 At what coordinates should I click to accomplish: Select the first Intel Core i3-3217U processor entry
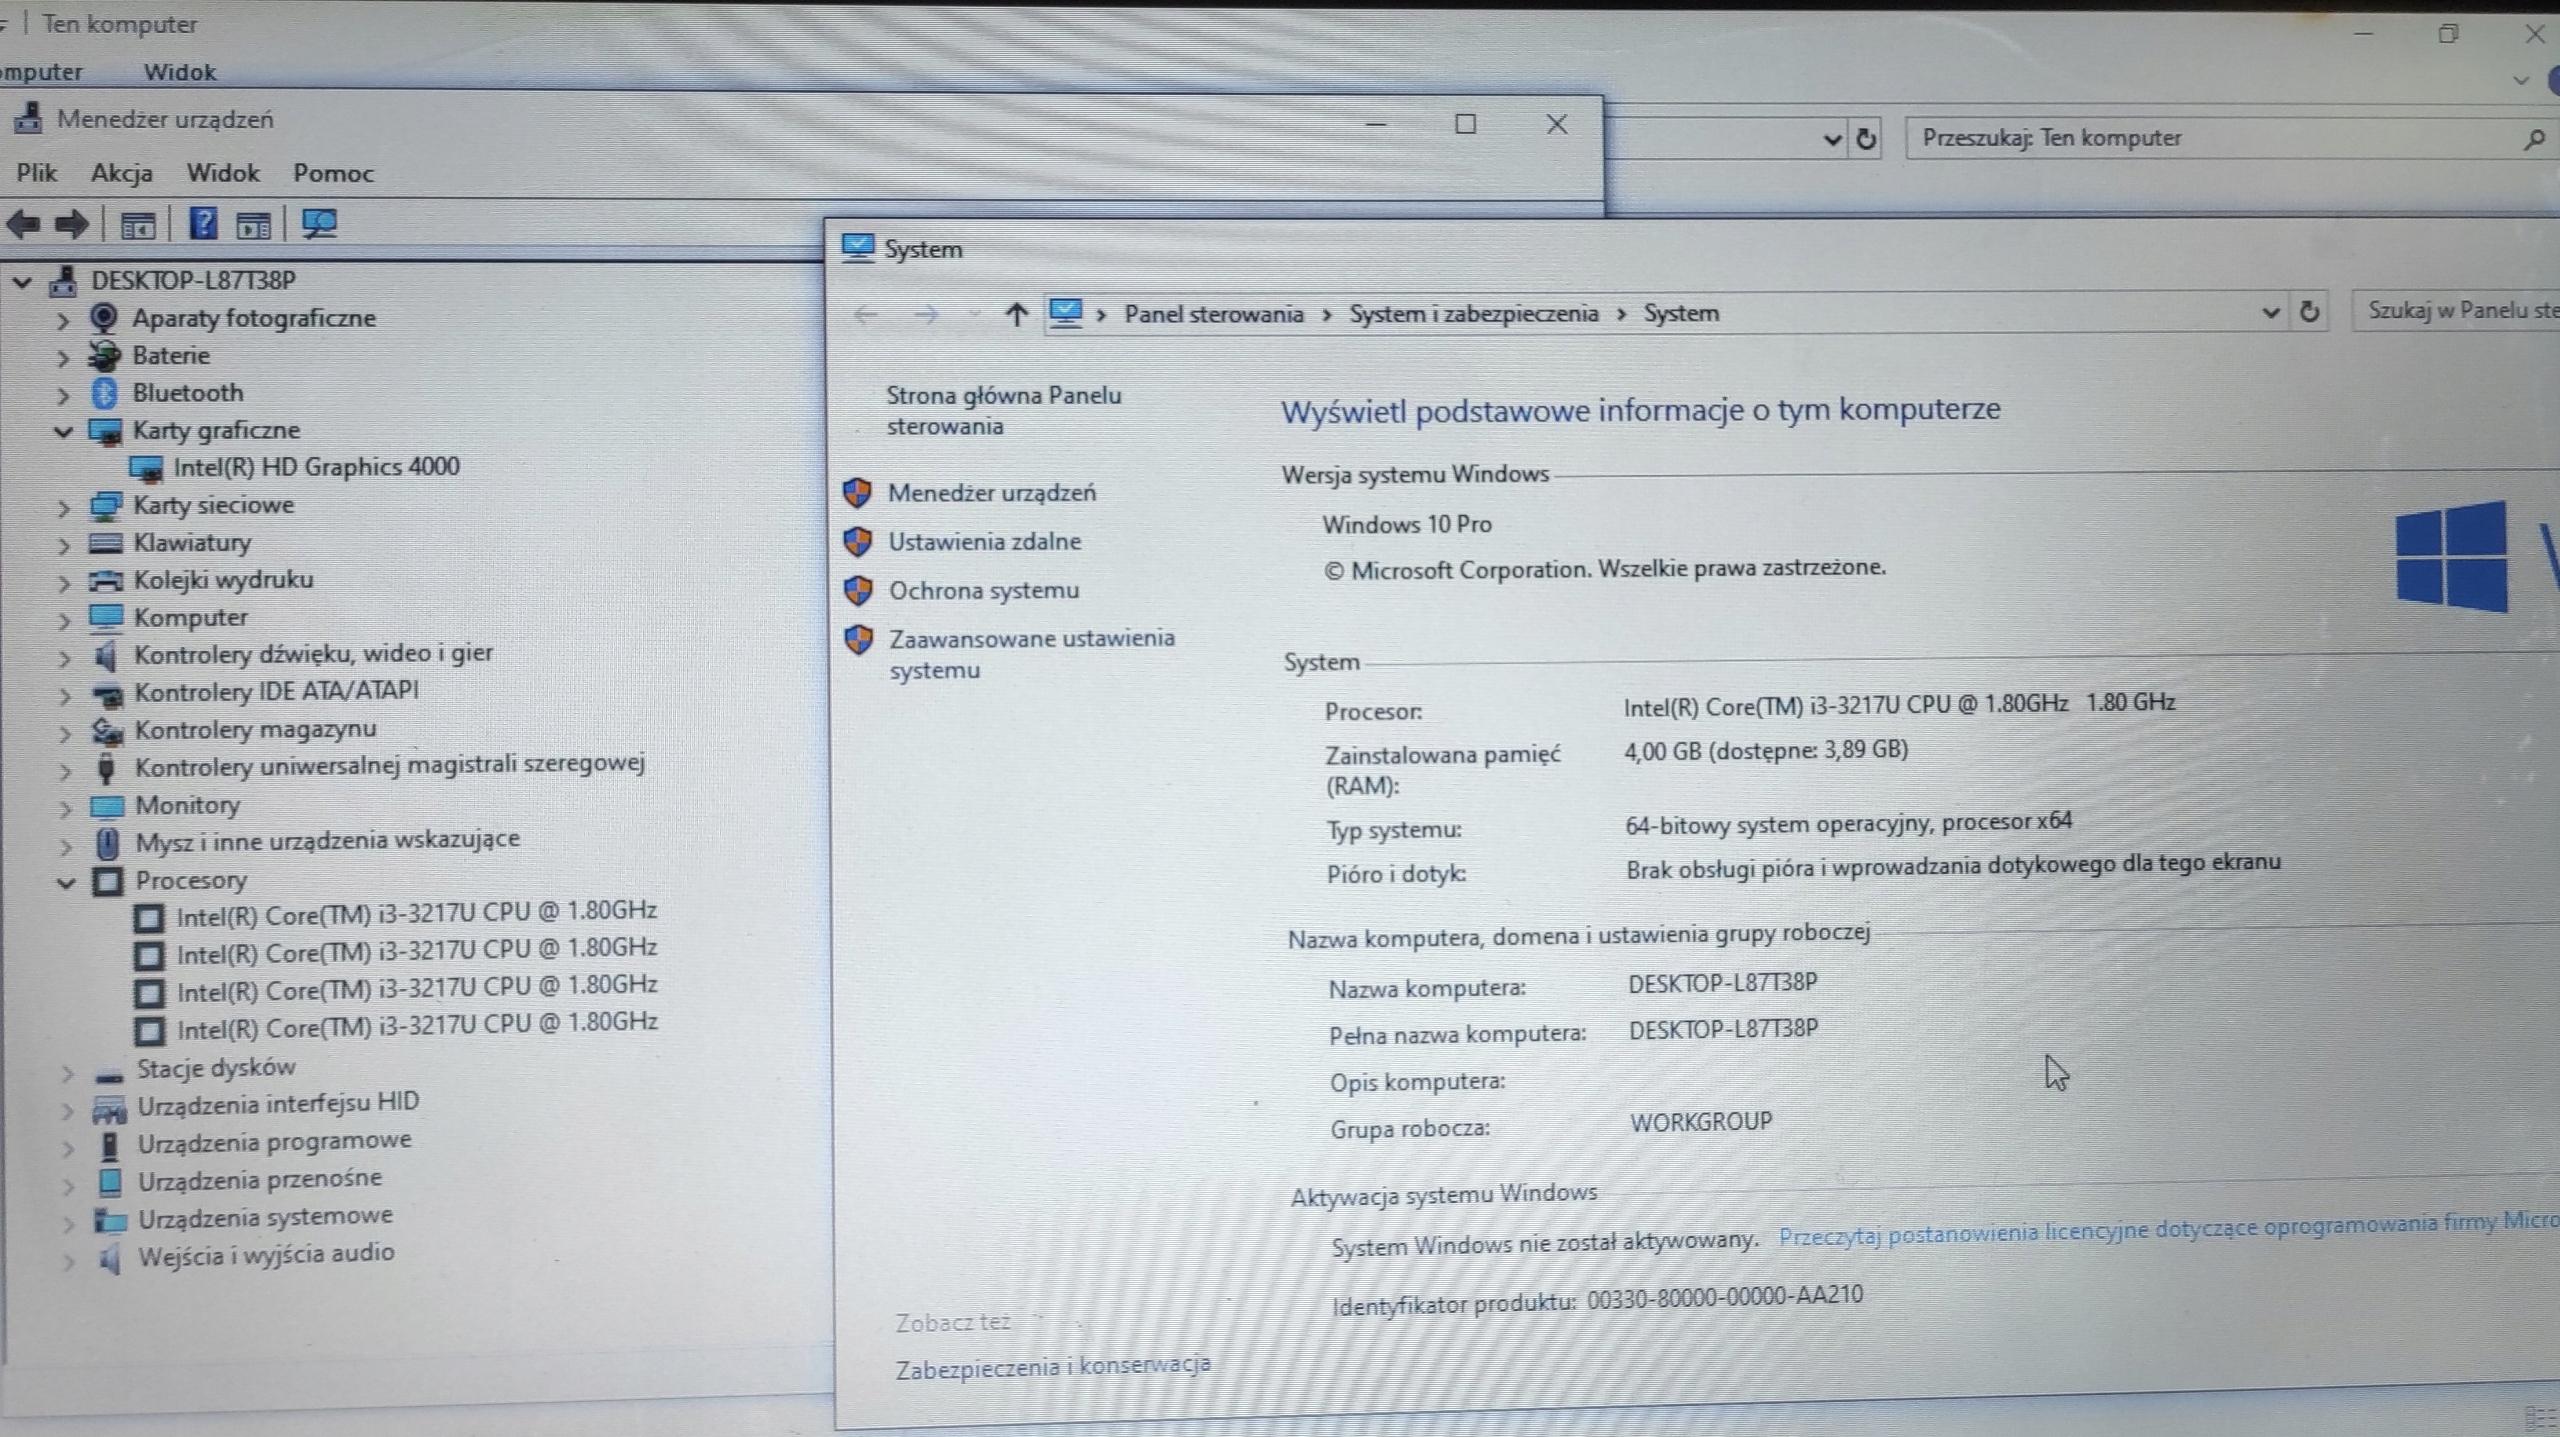(416, 913)
